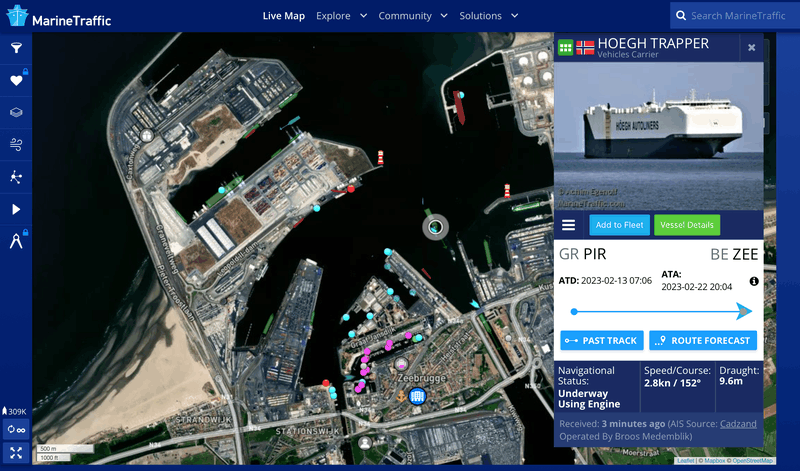This screenshot has width=800, height=471.
Task: Open density maps network icon
Action: tap(16, 177)
